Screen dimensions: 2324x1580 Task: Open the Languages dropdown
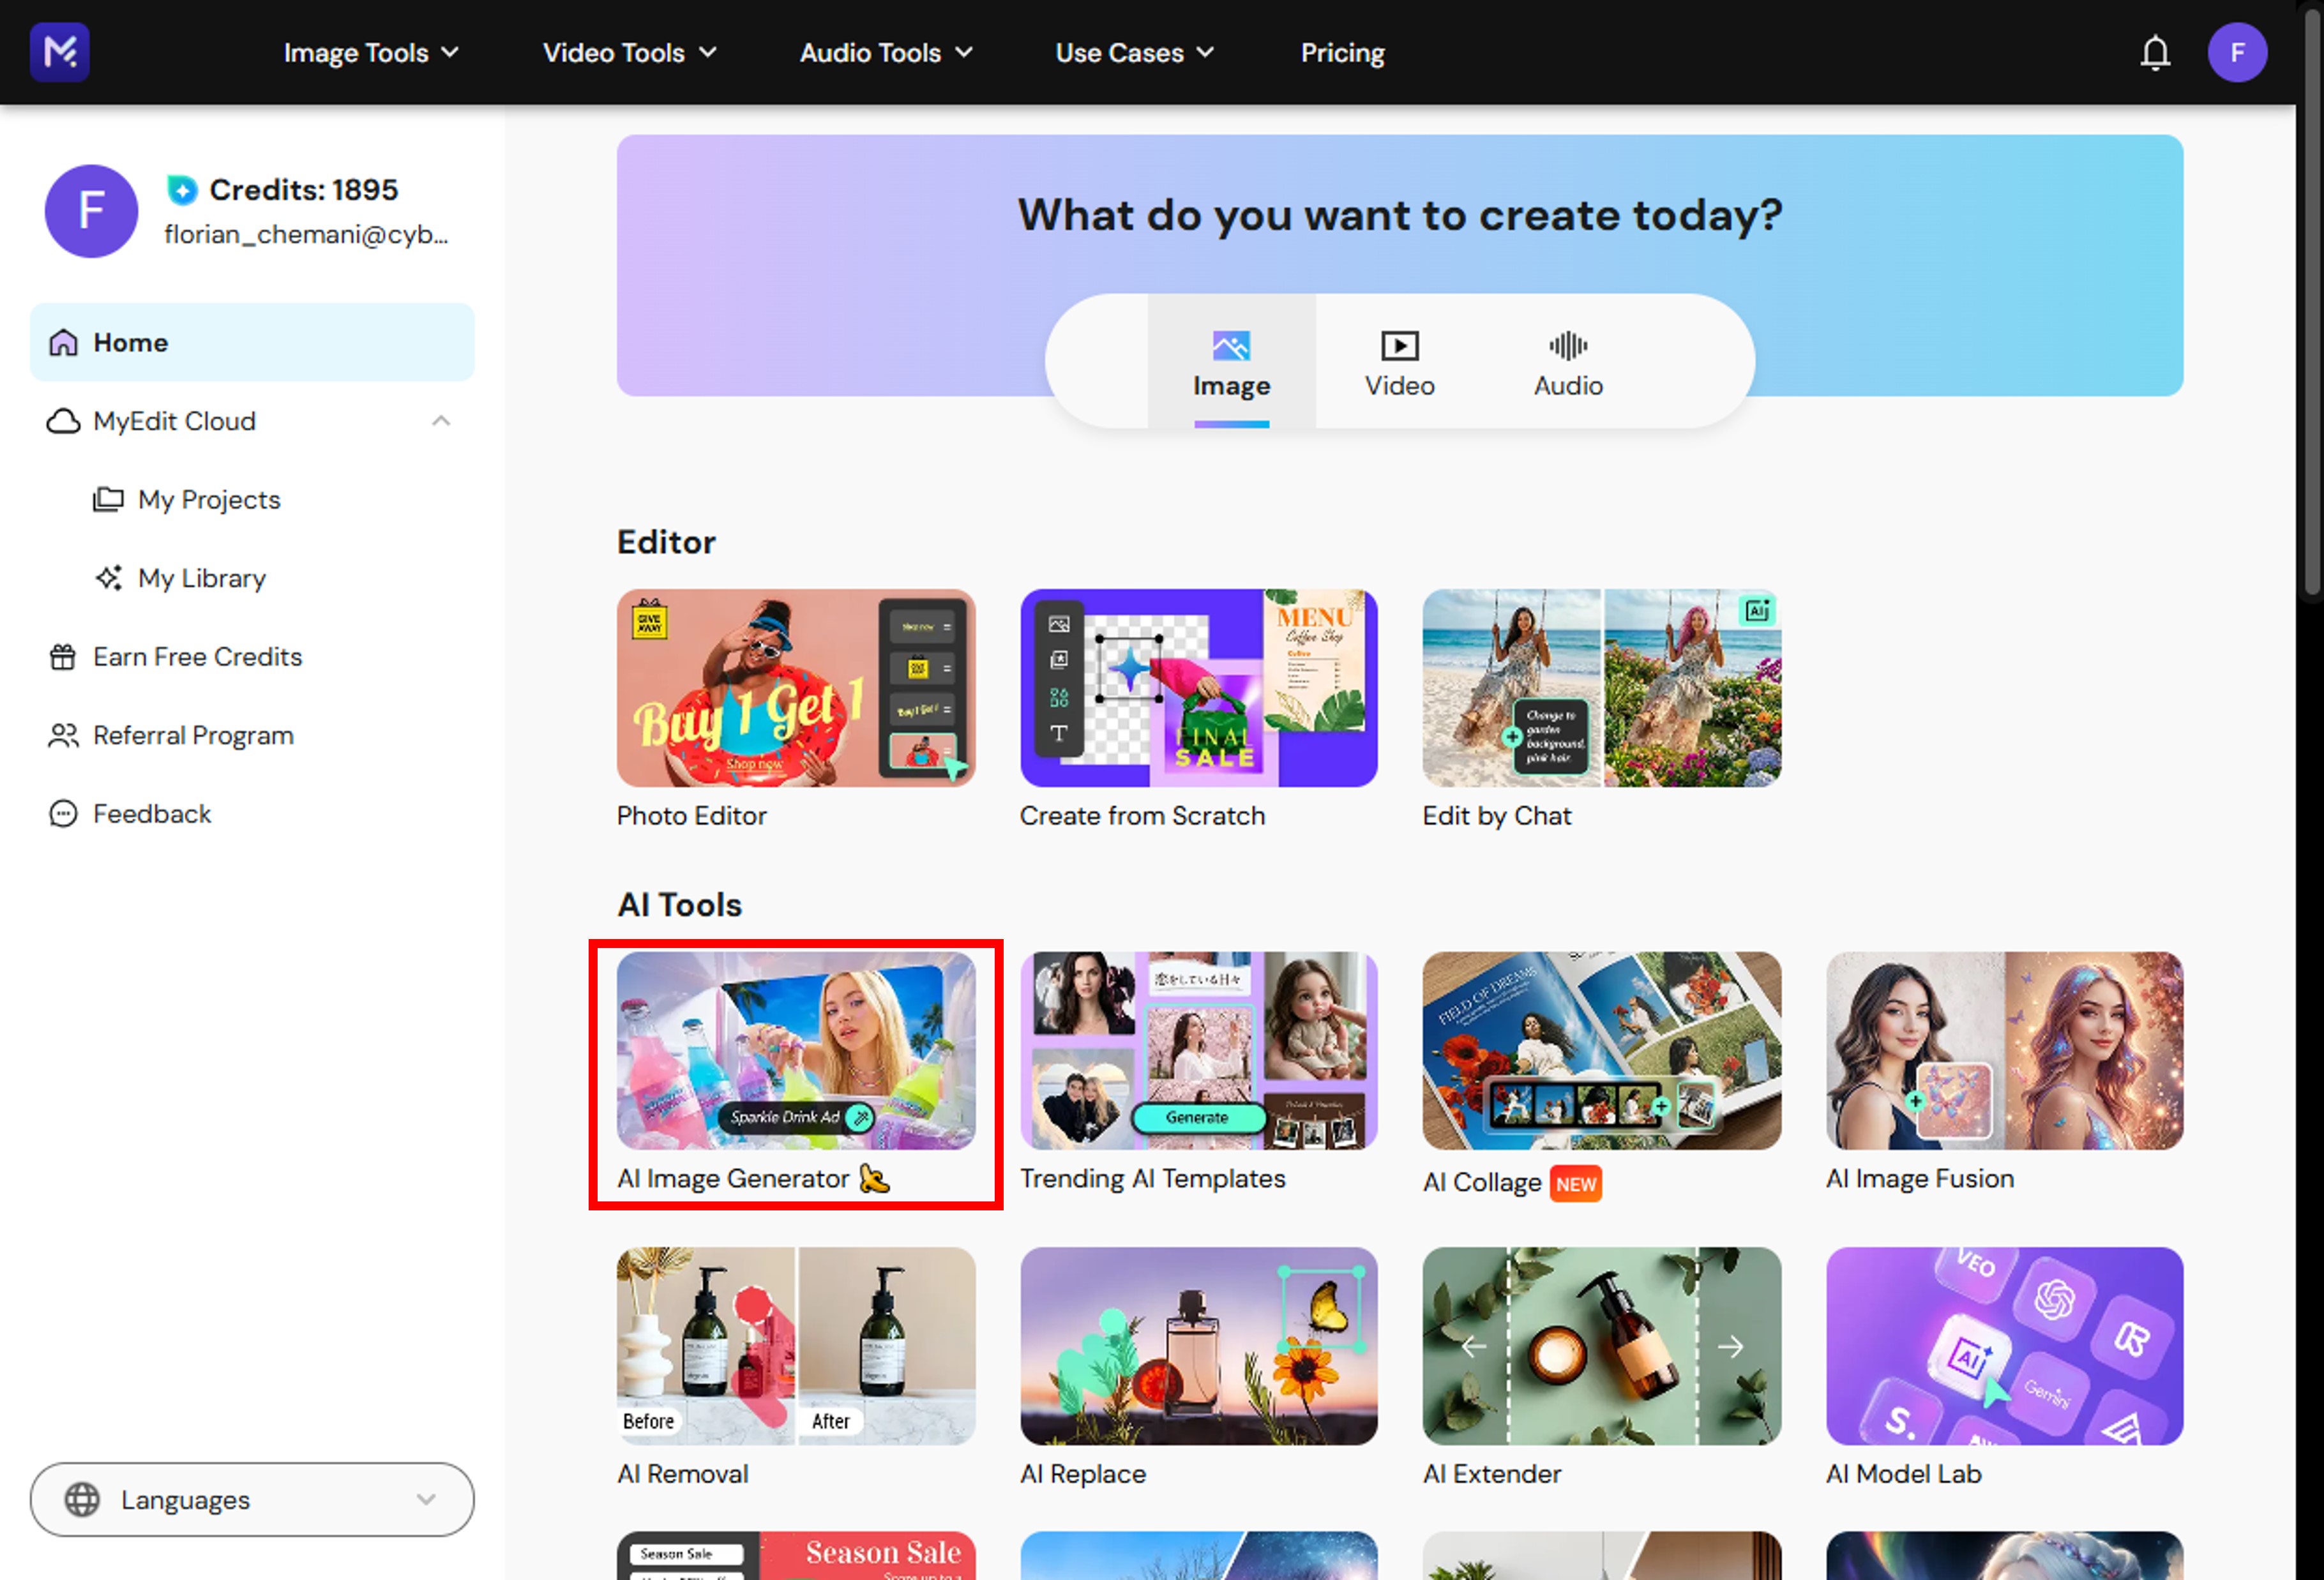tap(252, 1499)
